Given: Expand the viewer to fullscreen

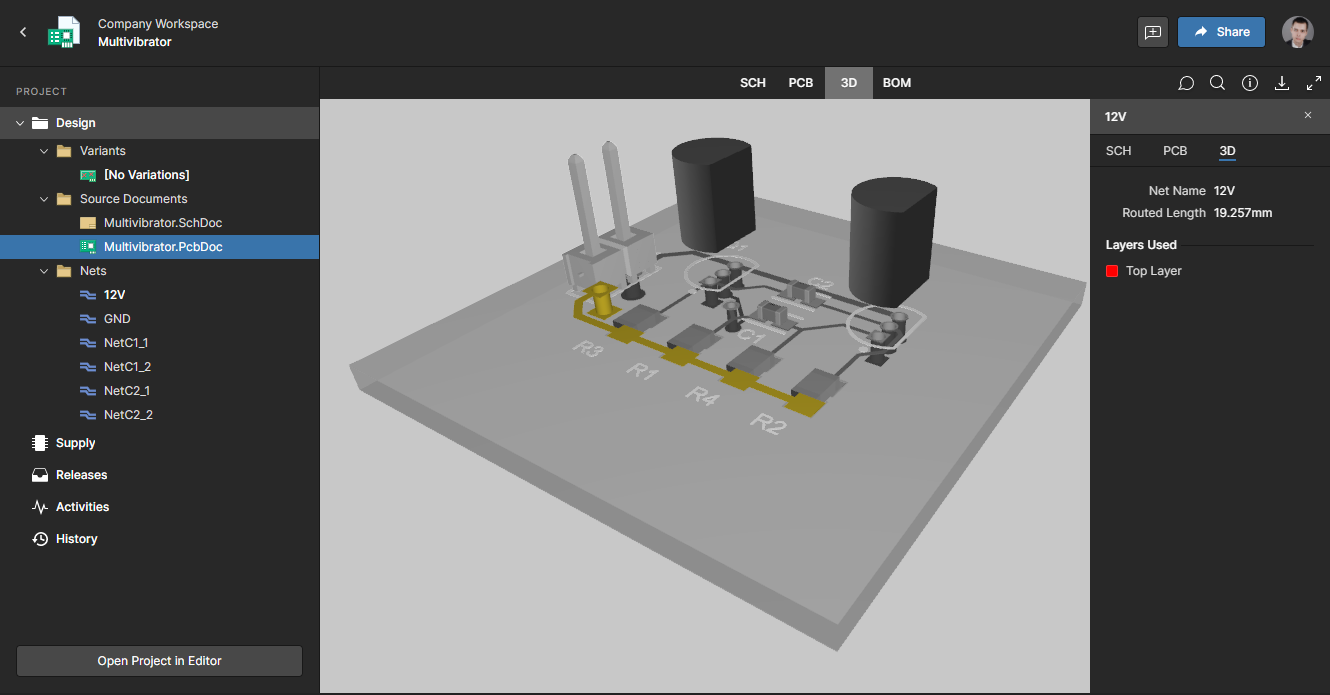Looking at the screenshot, I should pos(1314,83).
